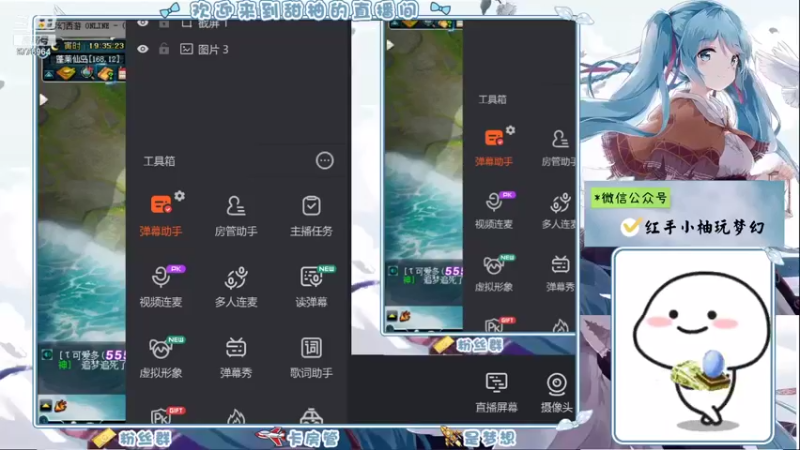
Task: Click 虚拟形象 in the mirrored preview toolbox
Action: [x=494, y=273]
